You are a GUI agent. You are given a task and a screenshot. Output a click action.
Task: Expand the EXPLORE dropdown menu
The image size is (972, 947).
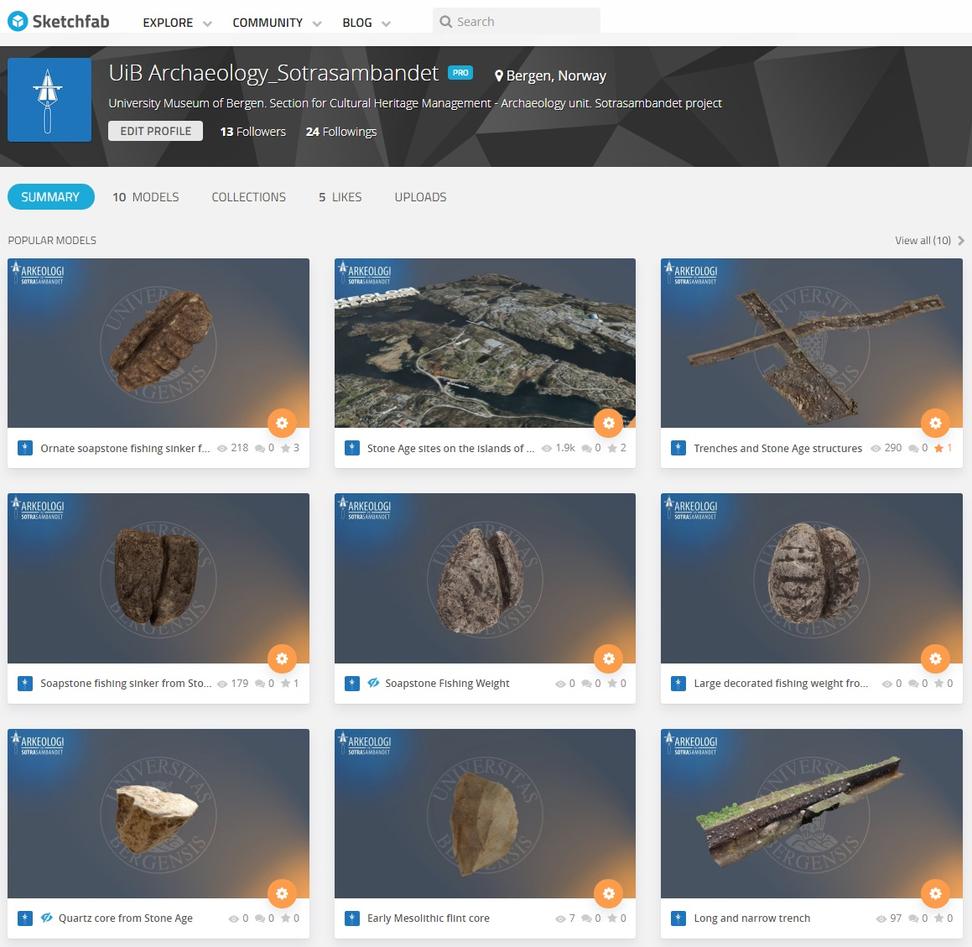pyautogui.click(x=168, y=22)
